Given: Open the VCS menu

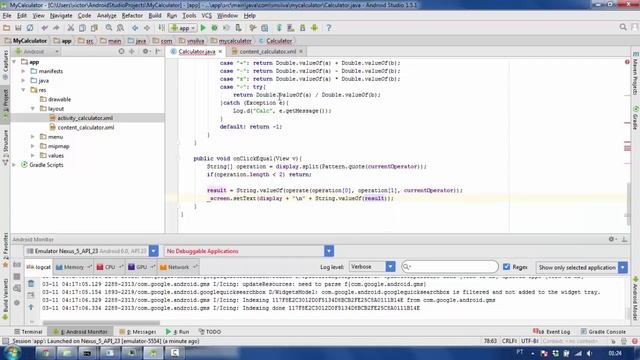Looking at the screenshot, I should [207, 16].
